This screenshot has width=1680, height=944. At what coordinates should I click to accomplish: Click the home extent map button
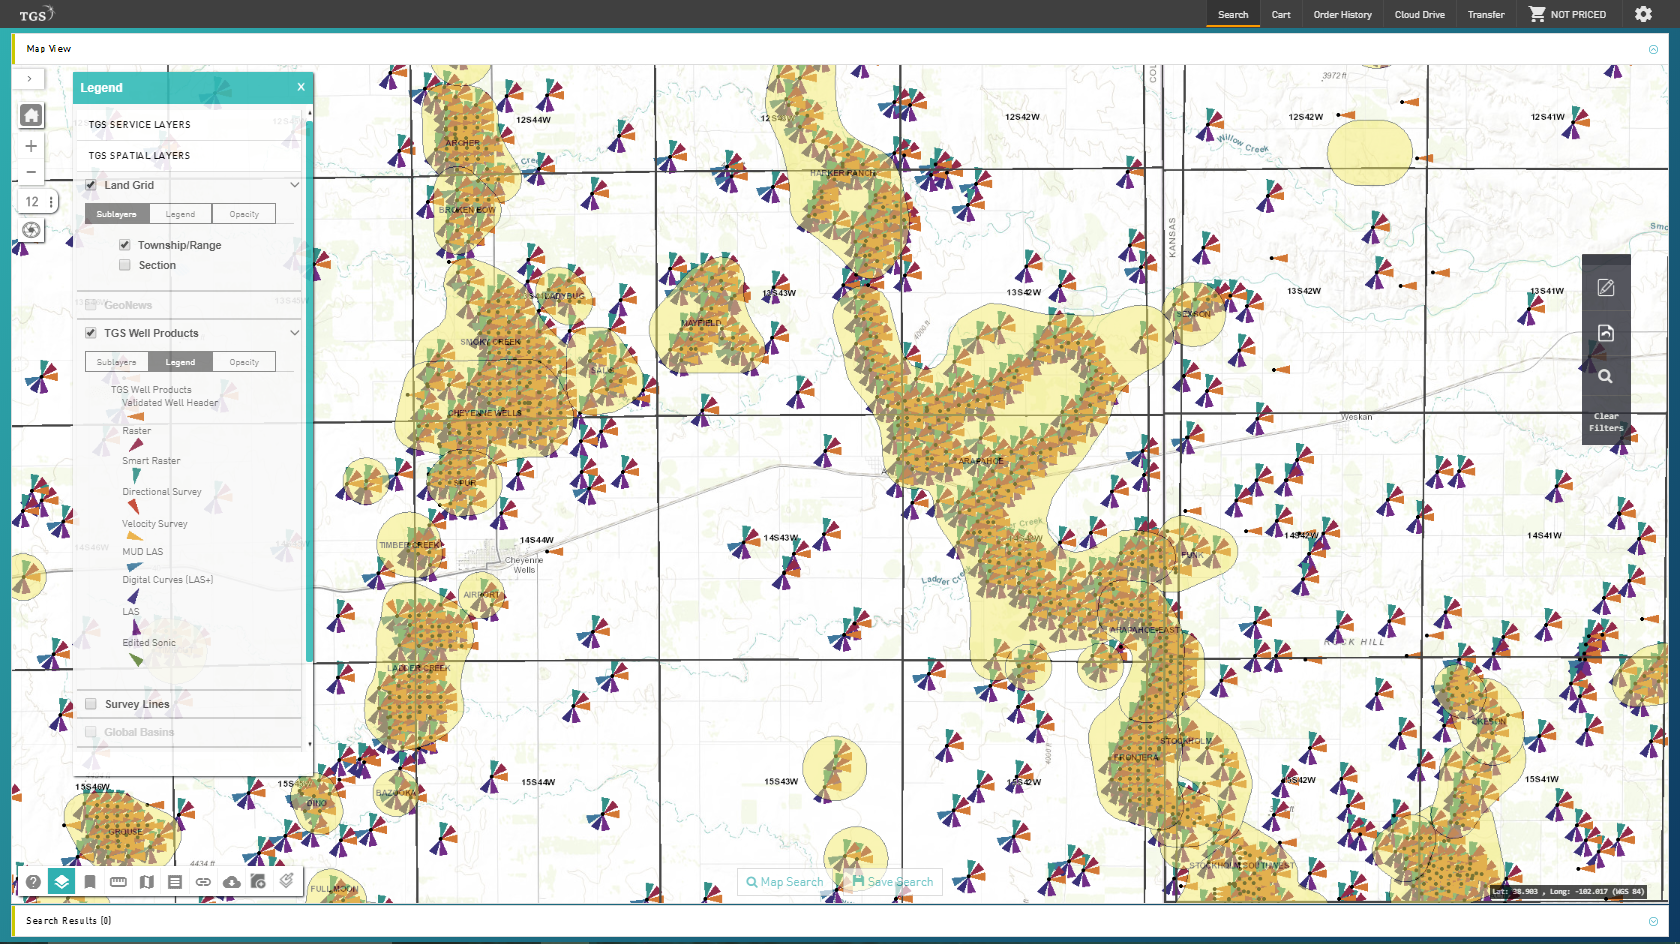tap(31, 115)
